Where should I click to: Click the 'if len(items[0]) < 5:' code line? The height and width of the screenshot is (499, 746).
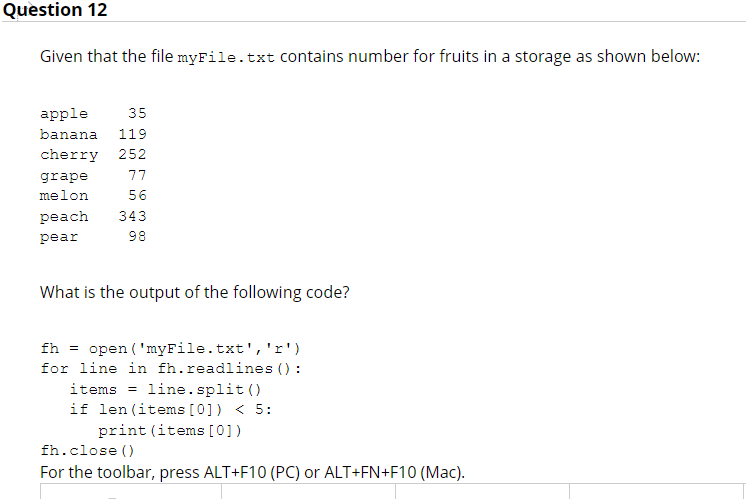click(x=171, y=410)
